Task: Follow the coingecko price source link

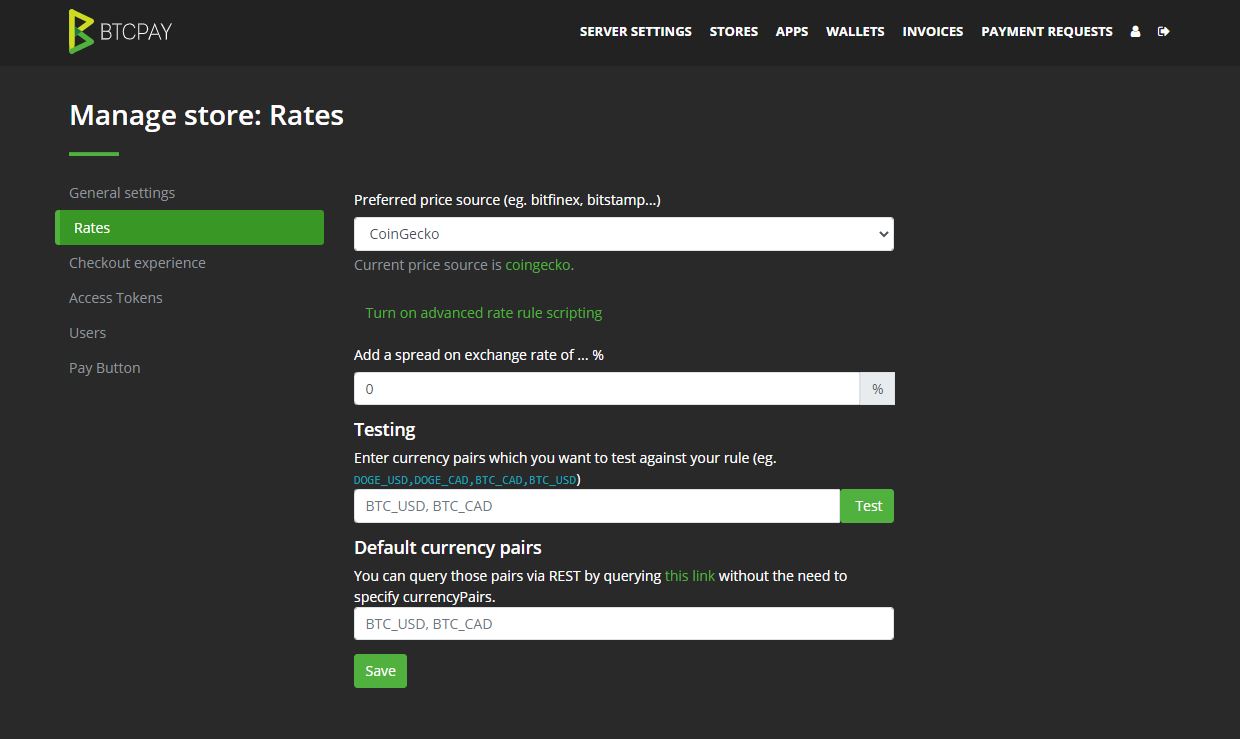Action: click(x=537, y=266)
